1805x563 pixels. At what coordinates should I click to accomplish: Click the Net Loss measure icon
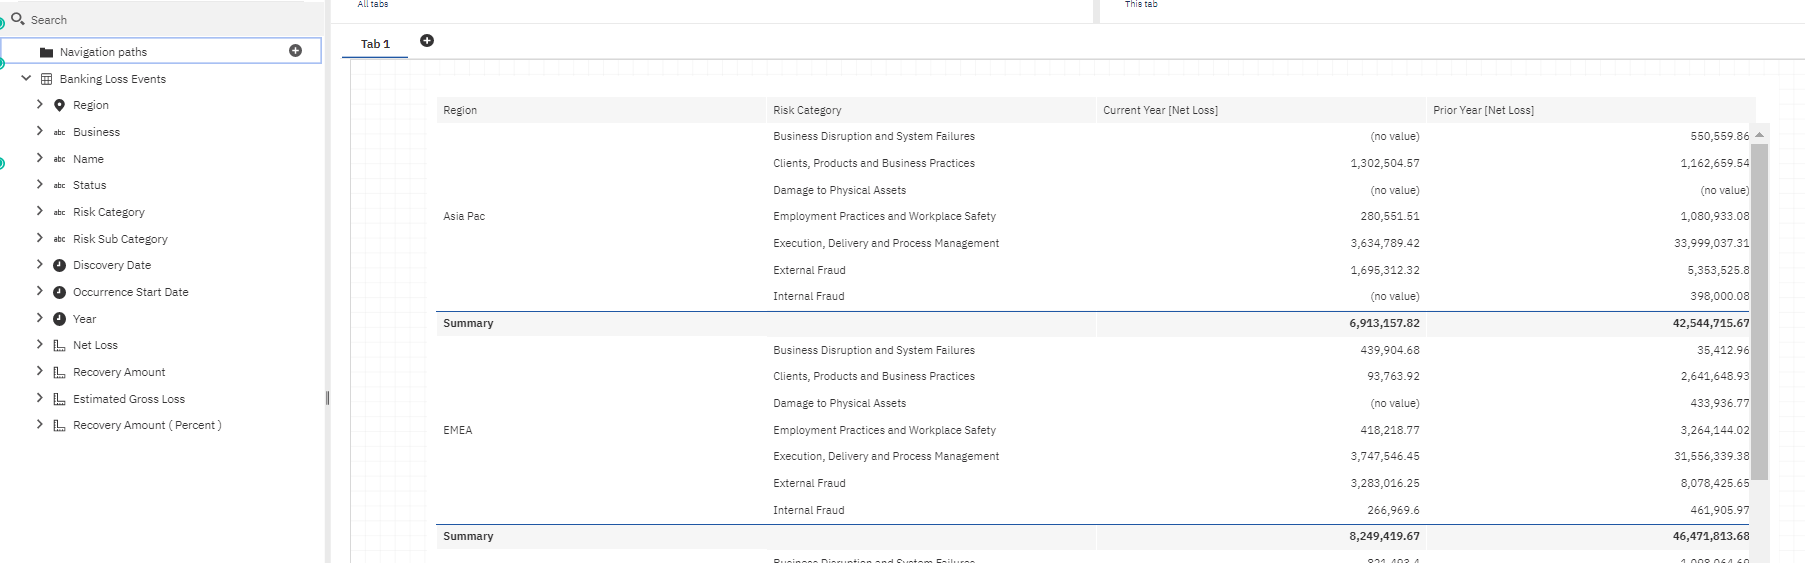(x=59, y=345)
